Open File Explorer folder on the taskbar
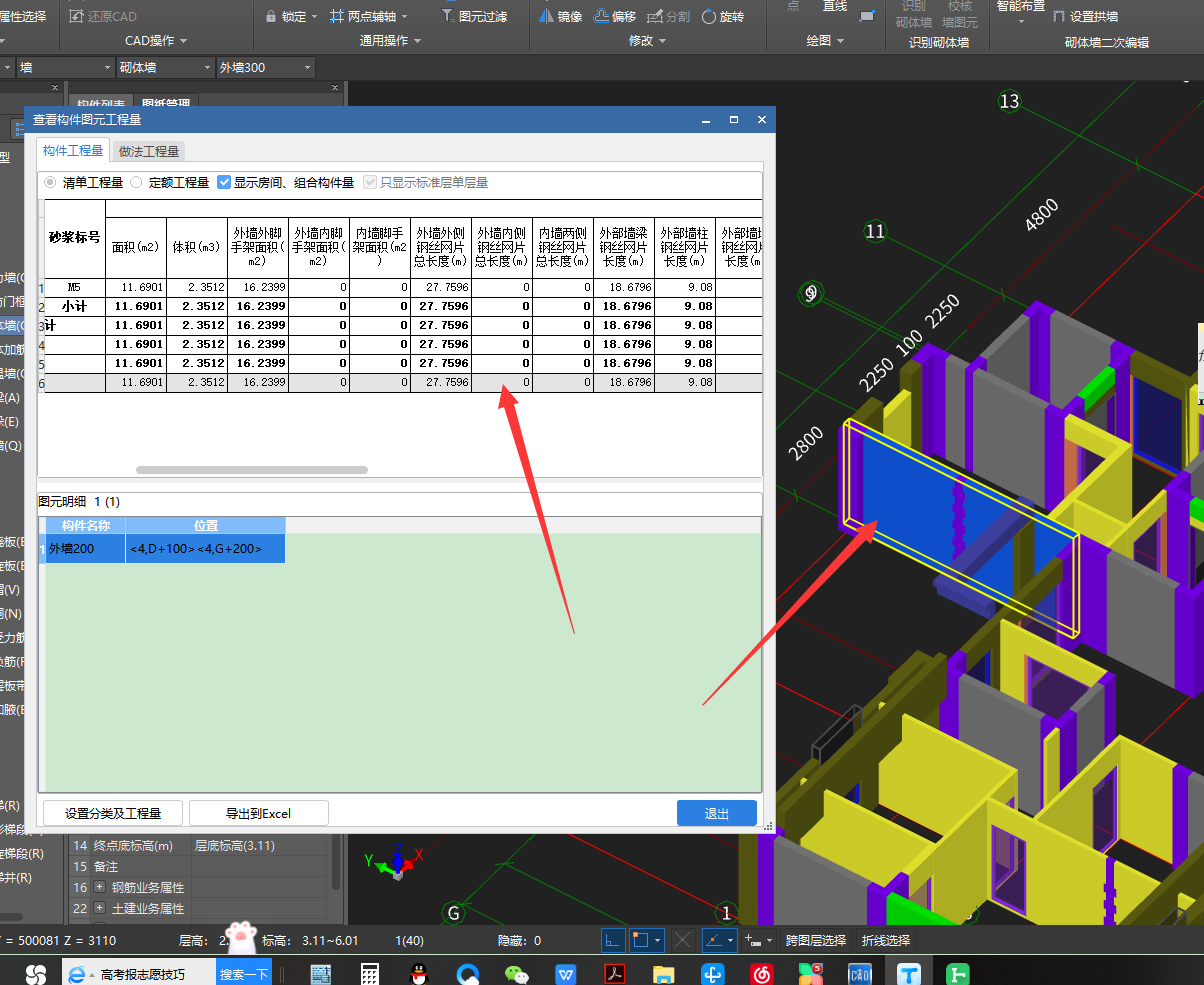 tap(664, 972)
